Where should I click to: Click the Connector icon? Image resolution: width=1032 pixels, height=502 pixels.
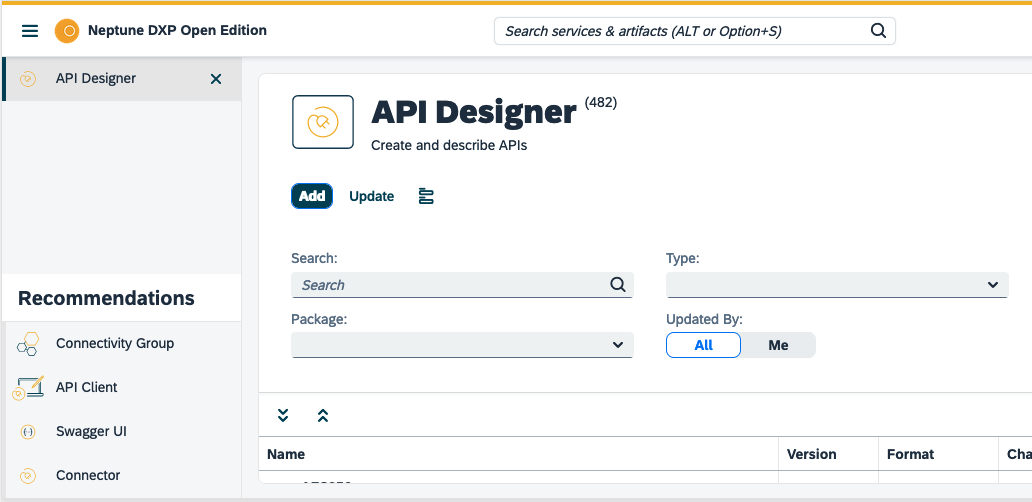click(x=28, y=476)
